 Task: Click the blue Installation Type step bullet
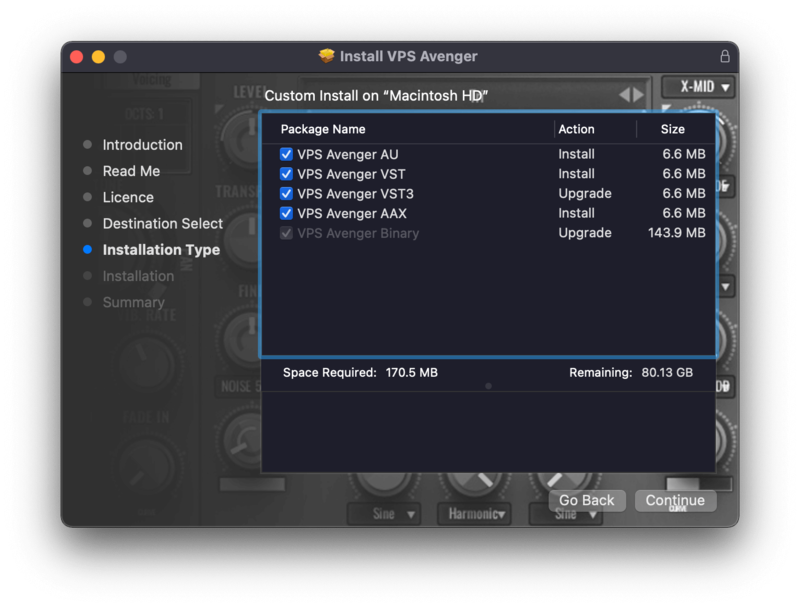[x=88, y=250]
